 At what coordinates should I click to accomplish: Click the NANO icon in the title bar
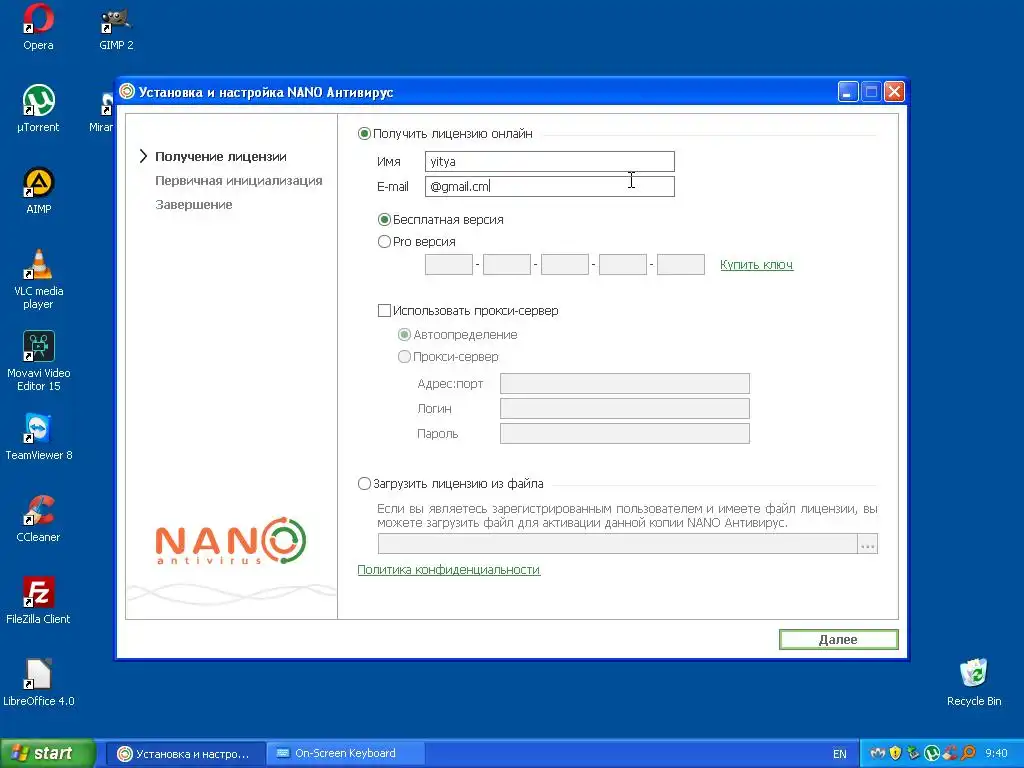tap(127, 91)
